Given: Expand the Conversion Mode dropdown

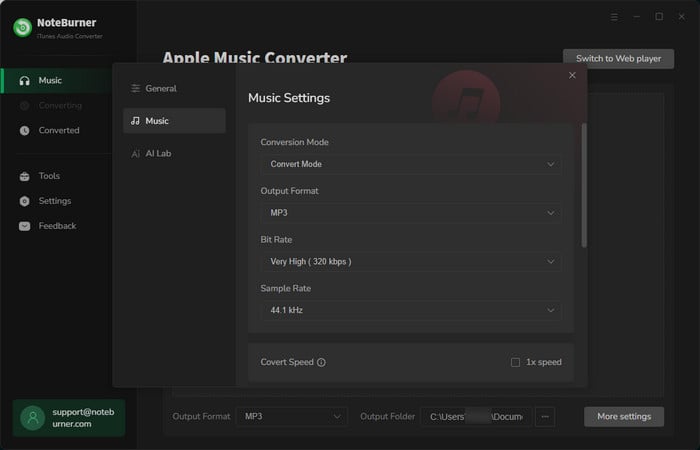Looking at the screenshot, I should pos(410,164).
